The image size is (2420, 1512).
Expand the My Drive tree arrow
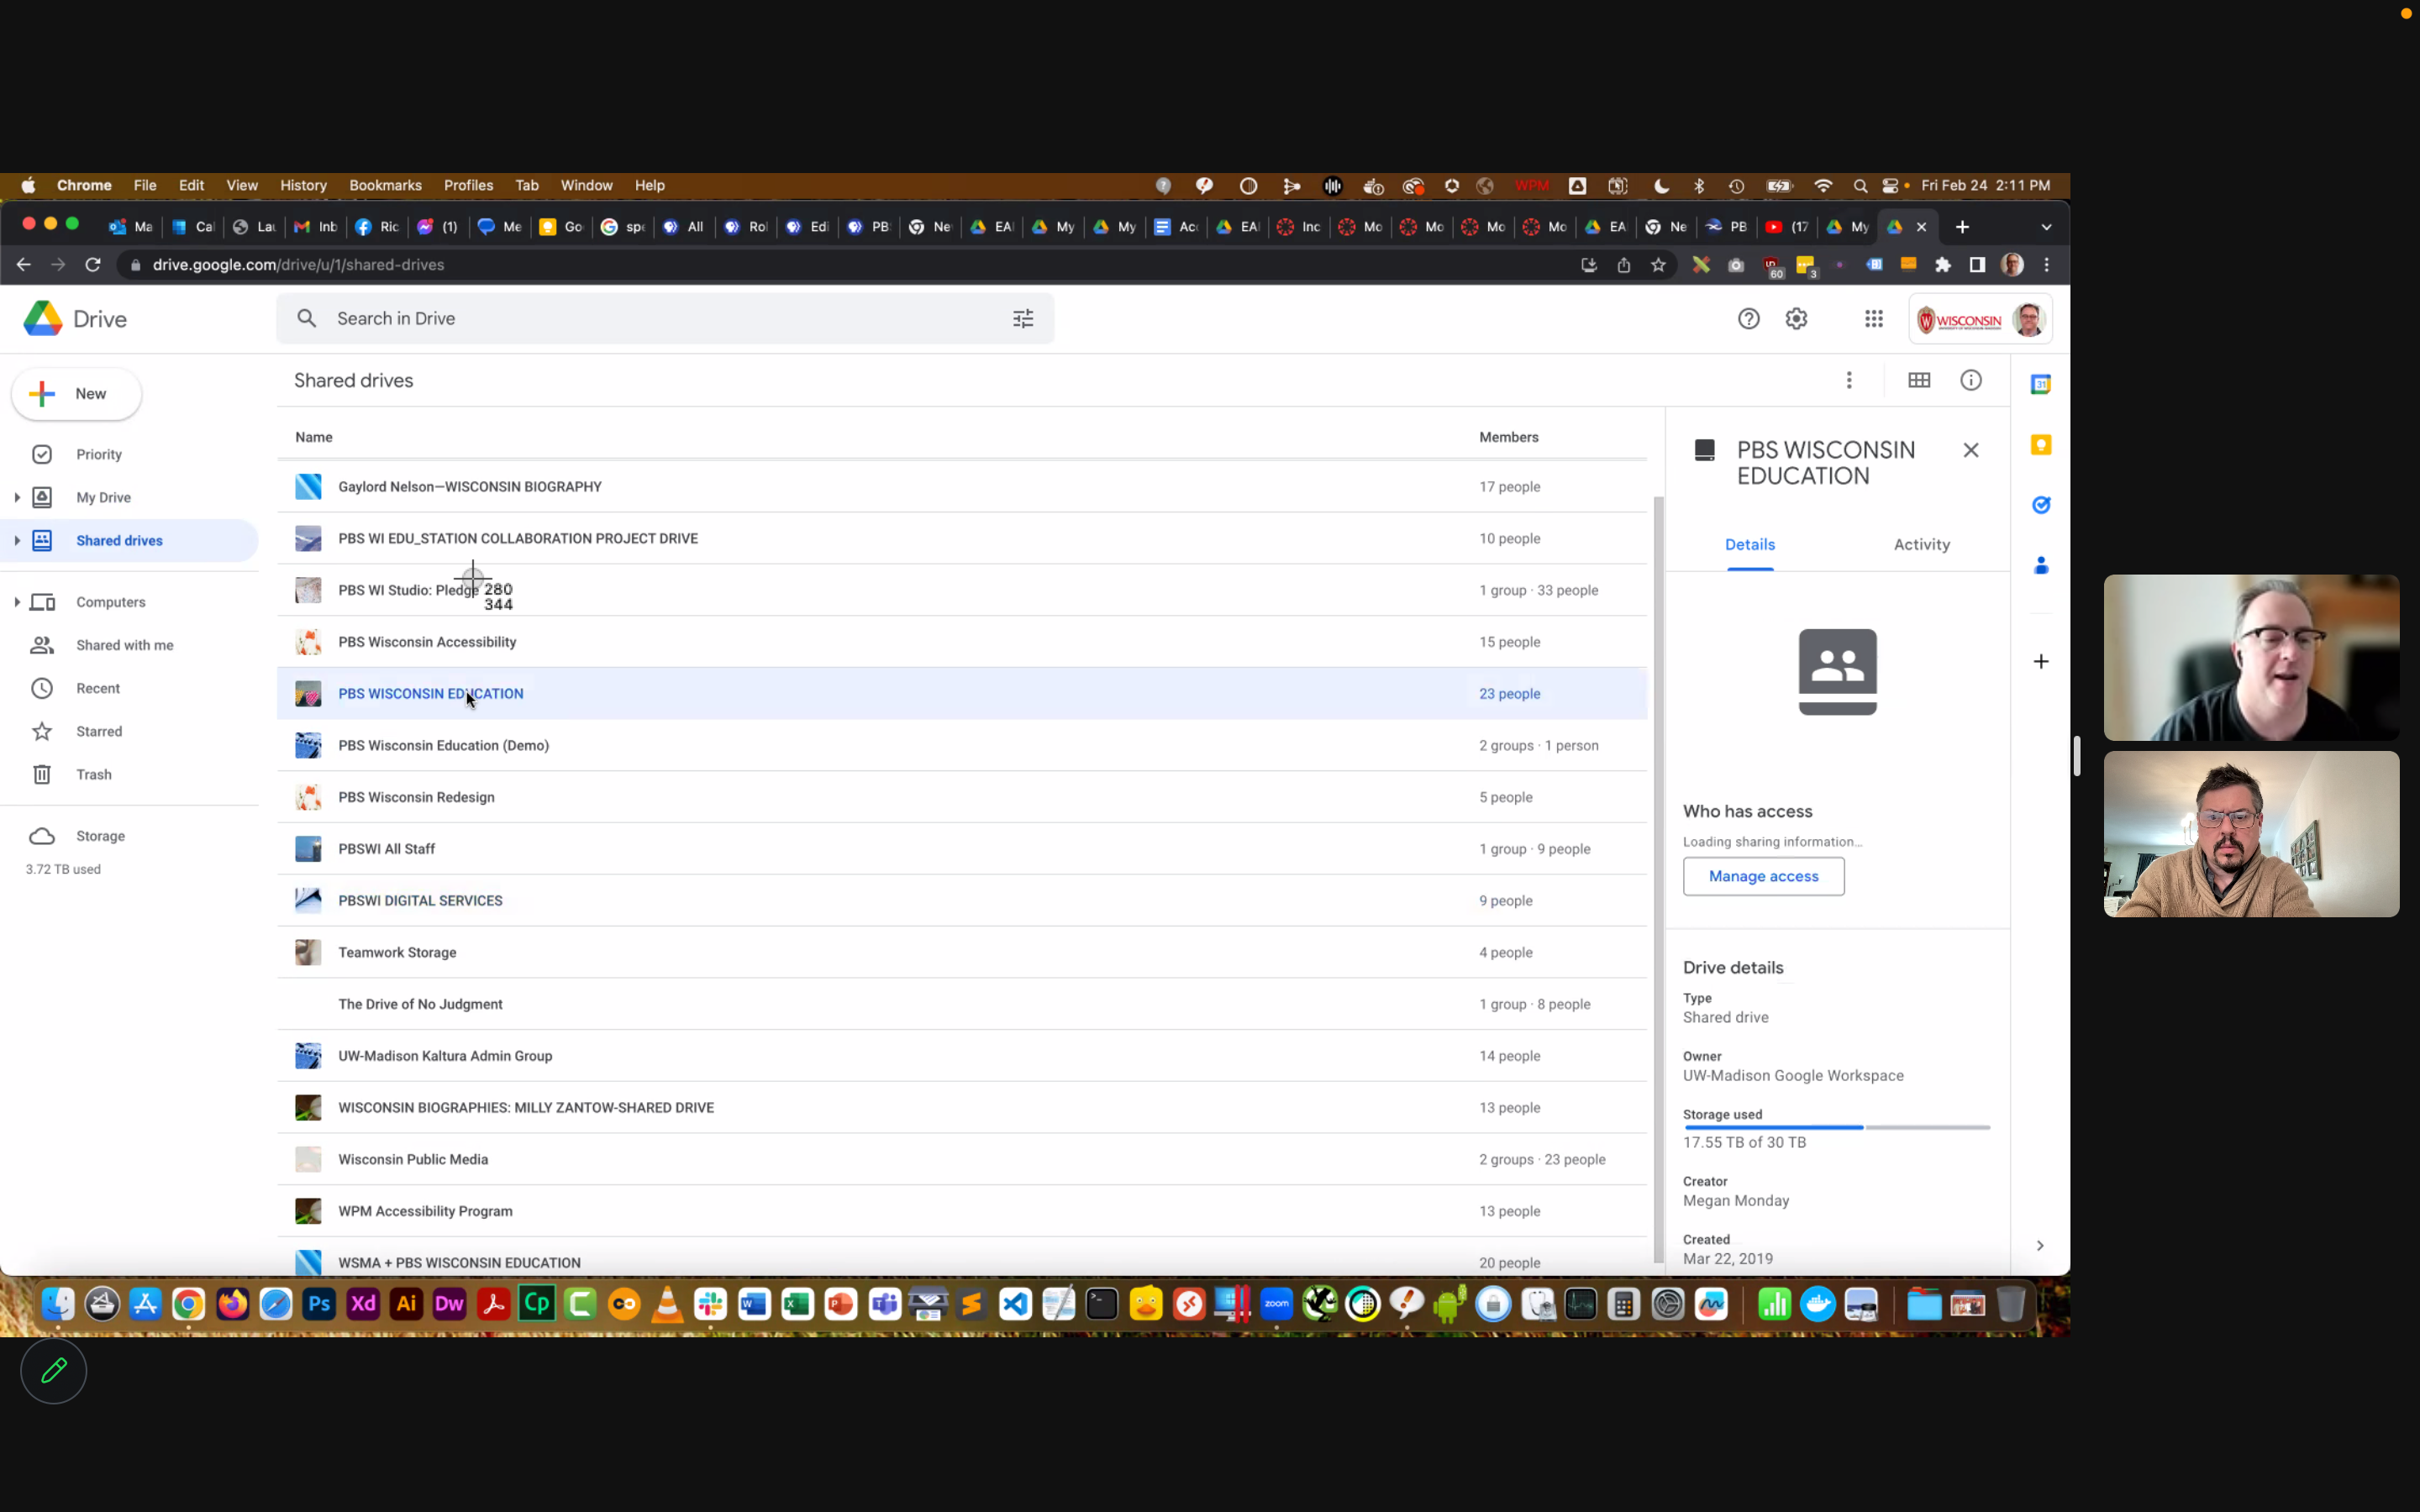click(17, 497)
